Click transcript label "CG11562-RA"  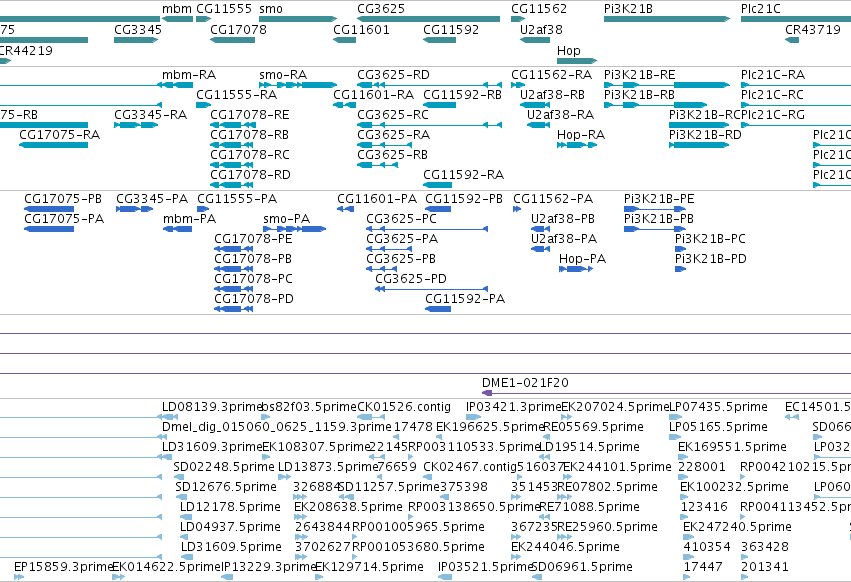pos(551,74)
